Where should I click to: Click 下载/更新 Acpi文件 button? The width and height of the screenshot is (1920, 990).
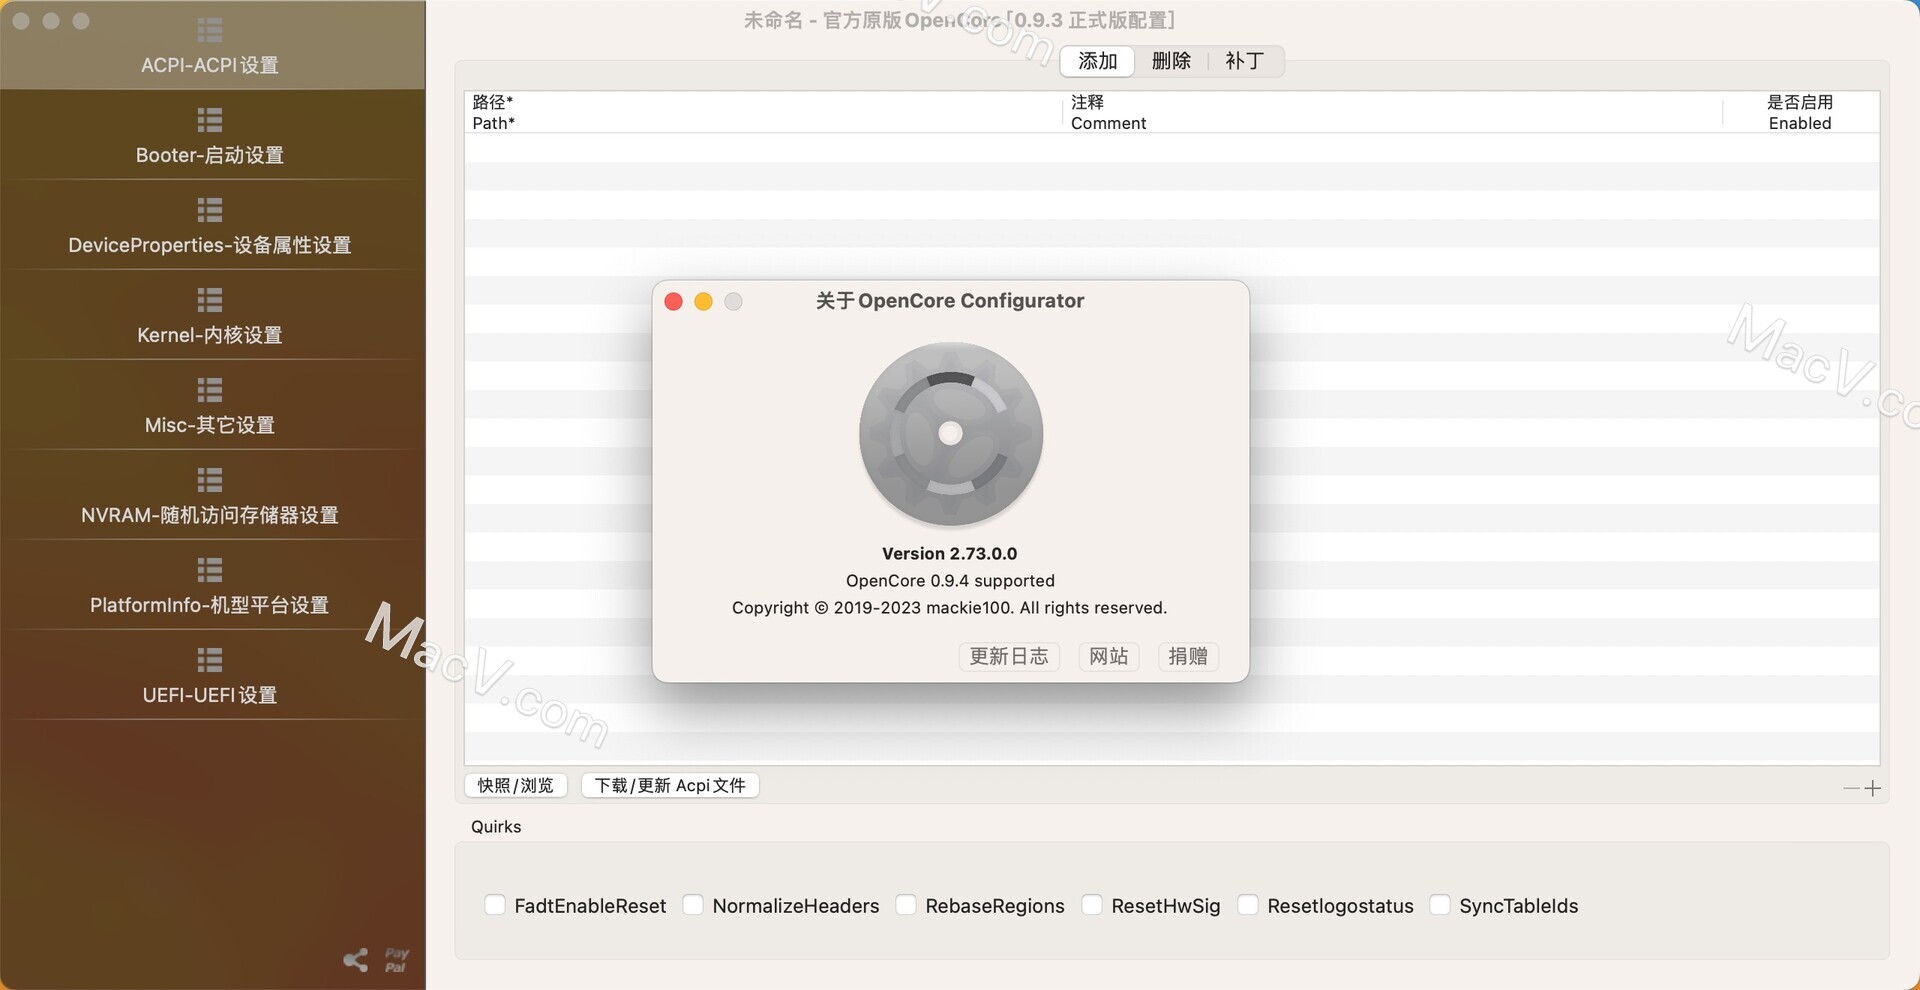pos(670,786)
